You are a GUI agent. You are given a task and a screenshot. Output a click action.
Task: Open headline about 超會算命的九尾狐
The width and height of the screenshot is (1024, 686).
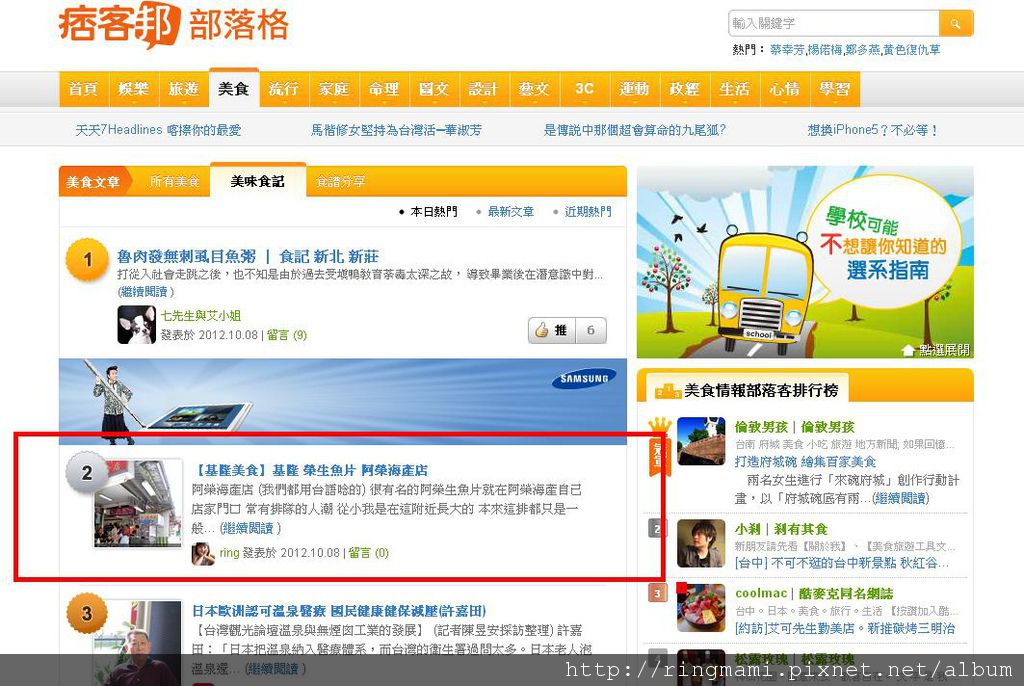click(635, 130)
